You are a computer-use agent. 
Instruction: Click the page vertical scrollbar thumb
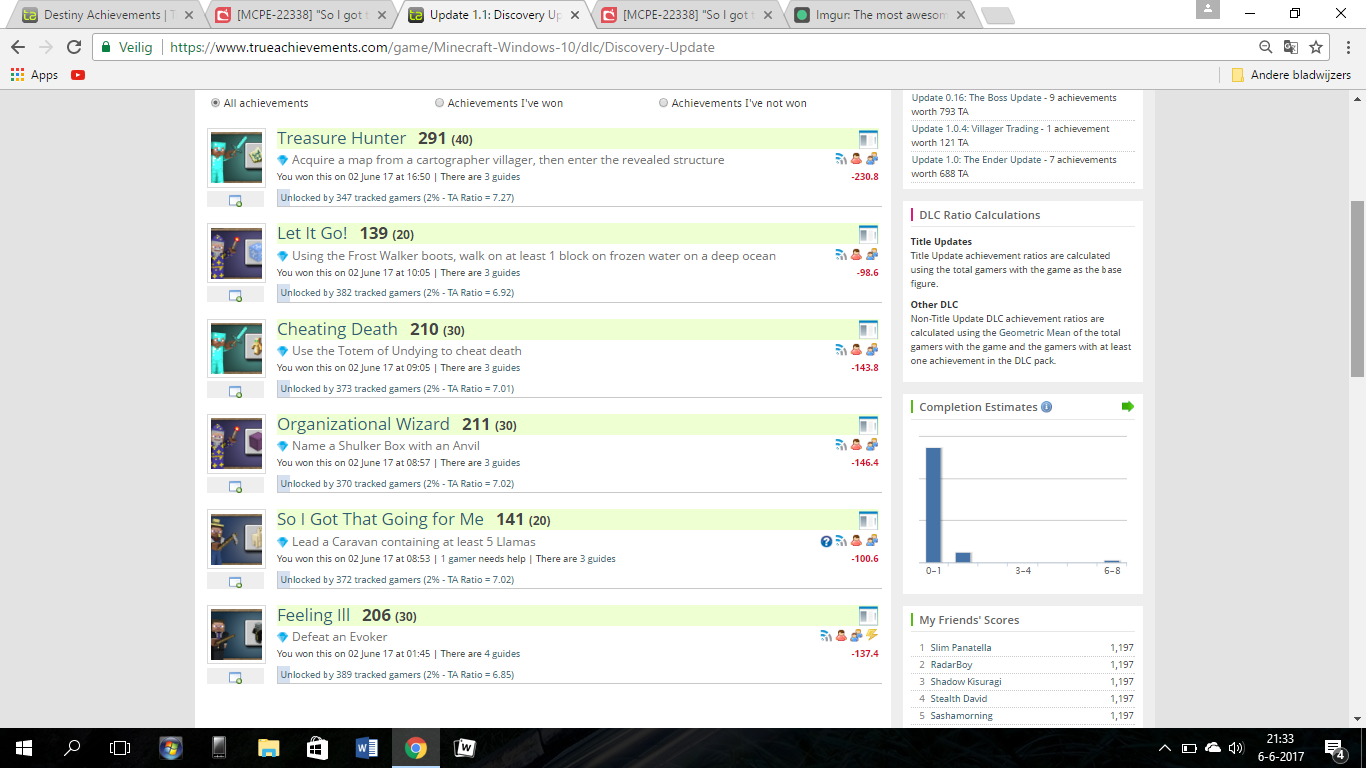coord(1357,288)
